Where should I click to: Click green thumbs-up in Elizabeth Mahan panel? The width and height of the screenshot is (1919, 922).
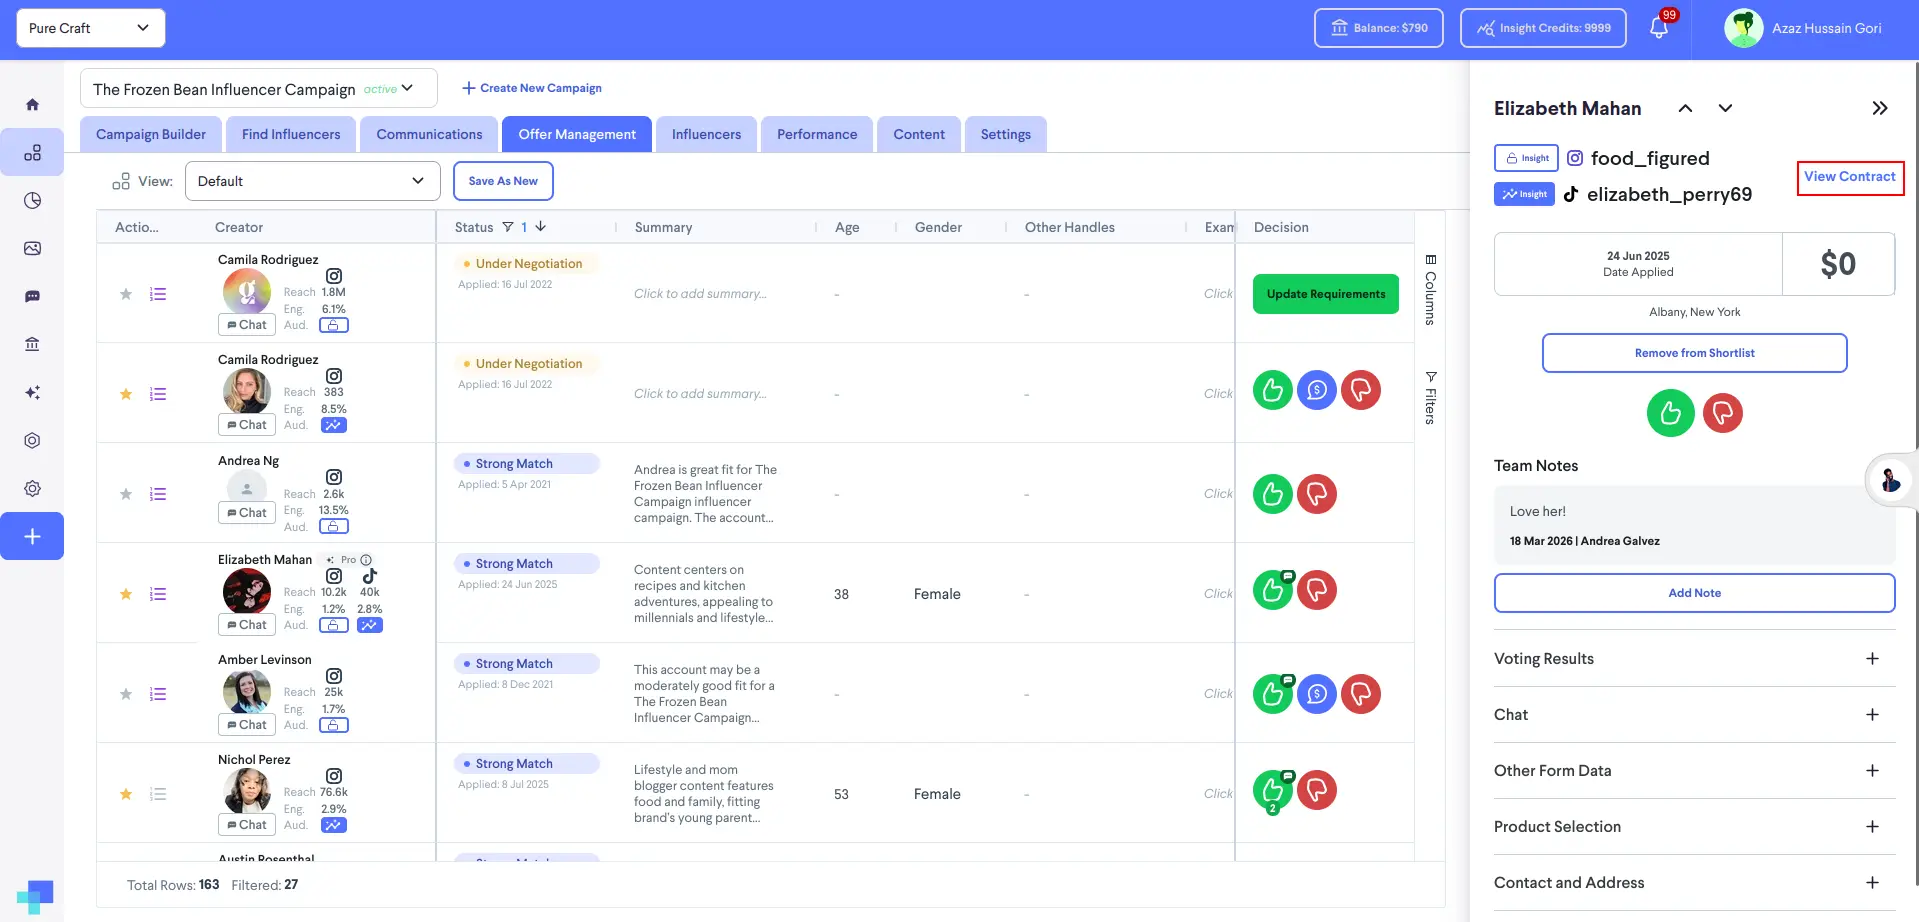click(x=1671, y=413)
